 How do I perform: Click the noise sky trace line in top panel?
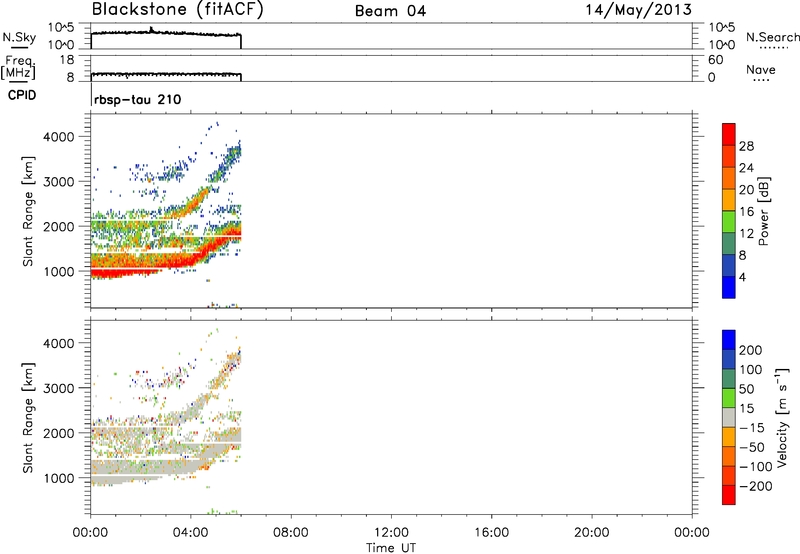166,33
